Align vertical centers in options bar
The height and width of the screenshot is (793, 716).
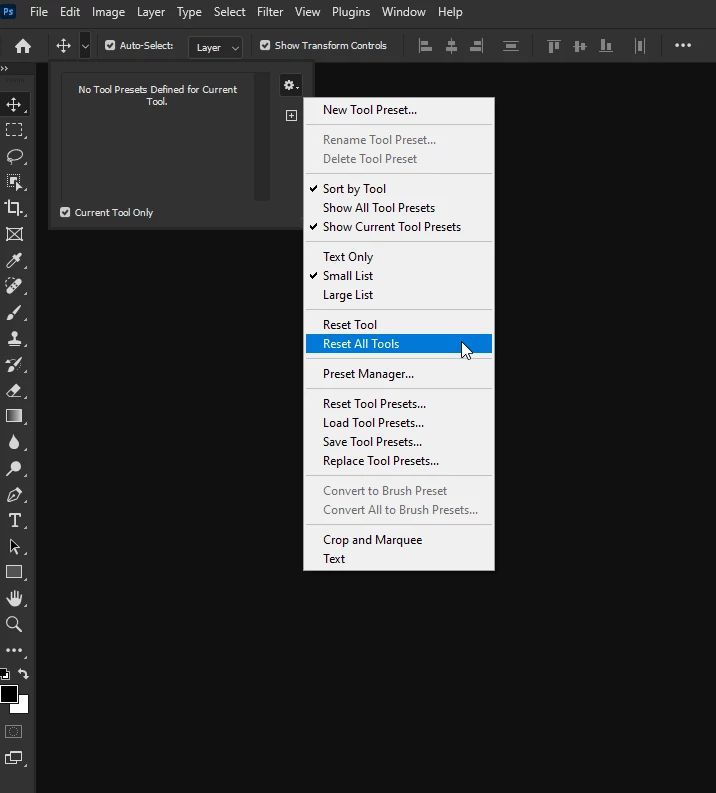pos(579,46)
